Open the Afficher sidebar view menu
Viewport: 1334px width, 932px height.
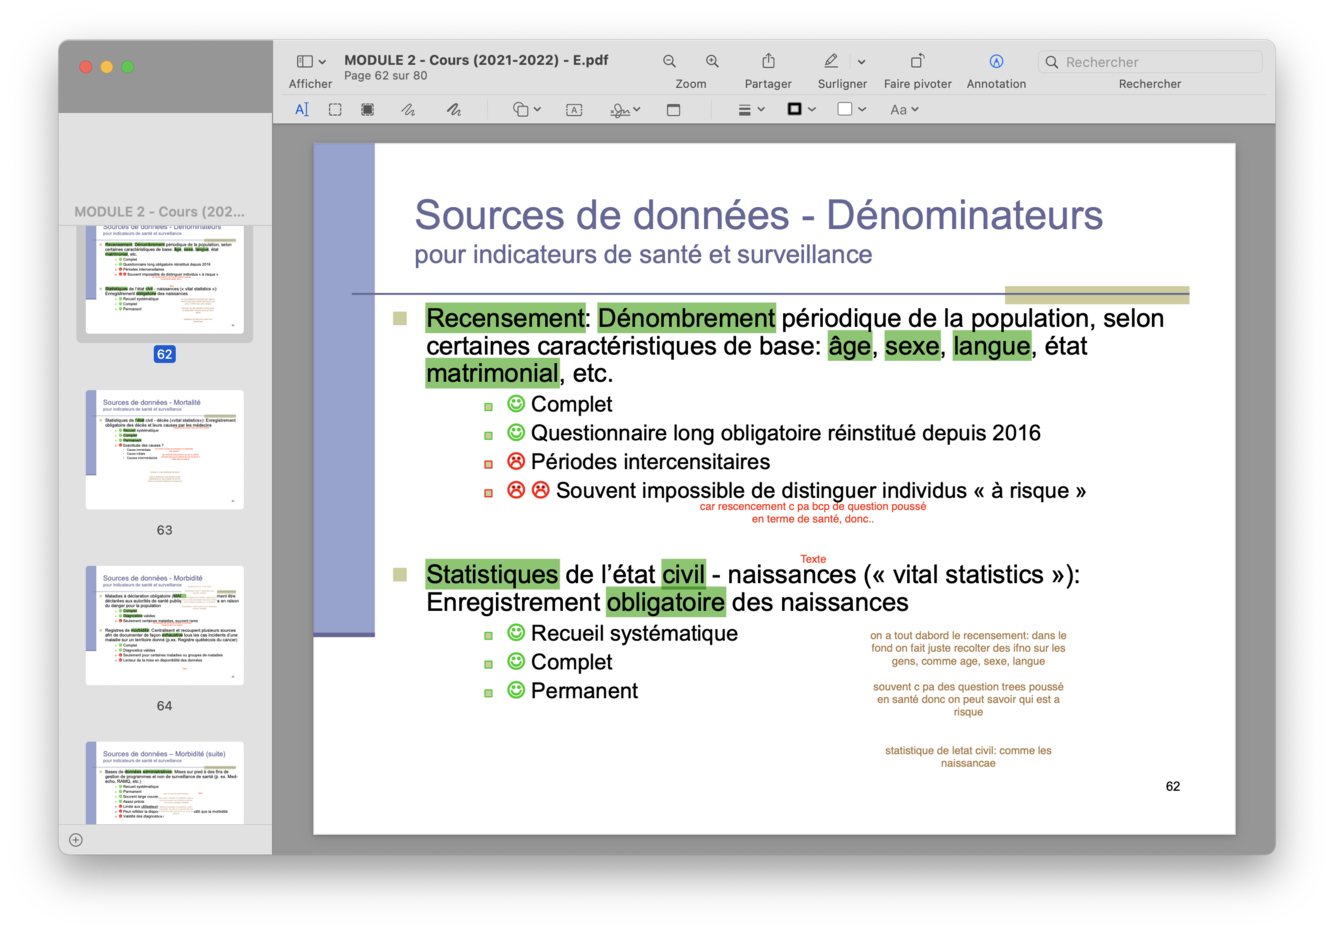pos(311,62)
